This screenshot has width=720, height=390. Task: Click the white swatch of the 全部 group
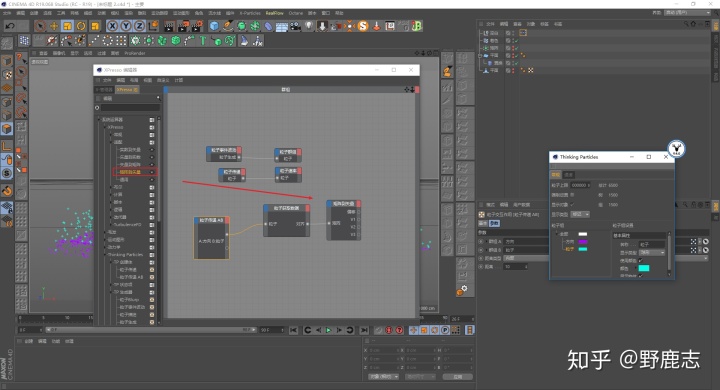tap(583, 234)
